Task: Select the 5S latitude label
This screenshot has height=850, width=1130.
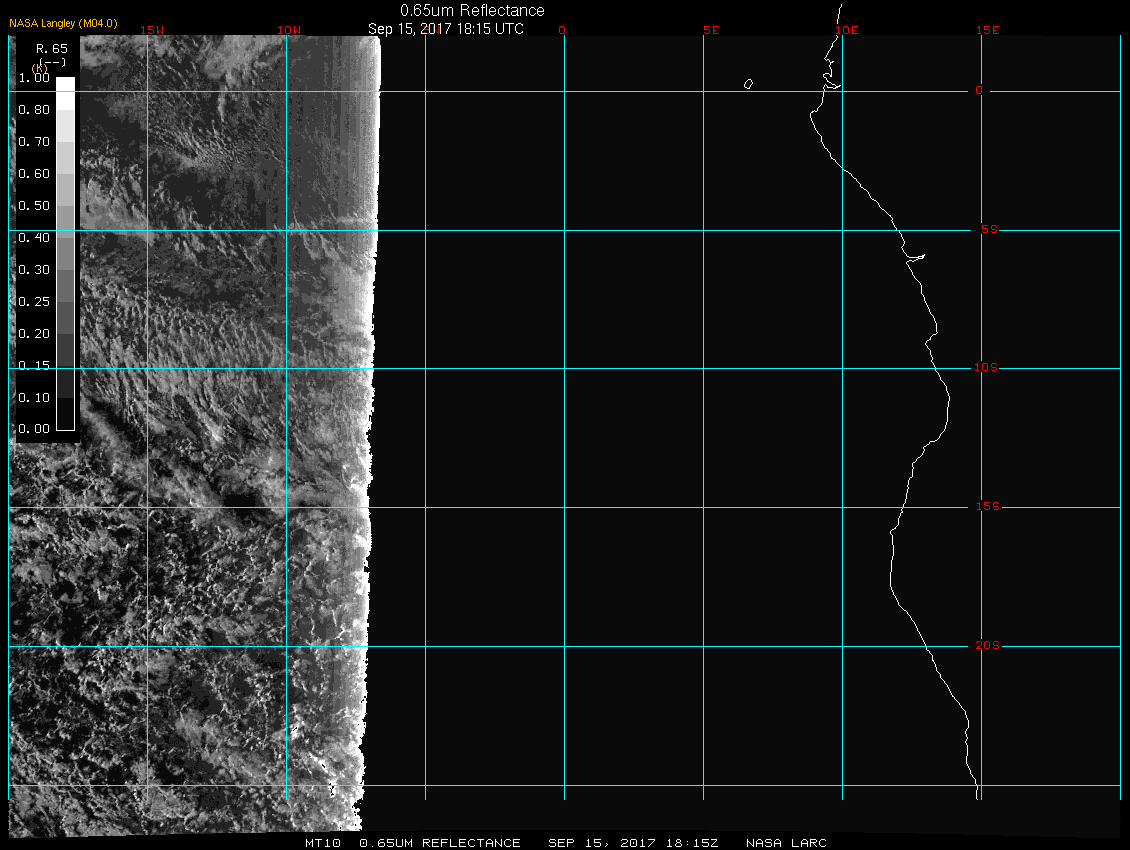Action: point(989,230)
